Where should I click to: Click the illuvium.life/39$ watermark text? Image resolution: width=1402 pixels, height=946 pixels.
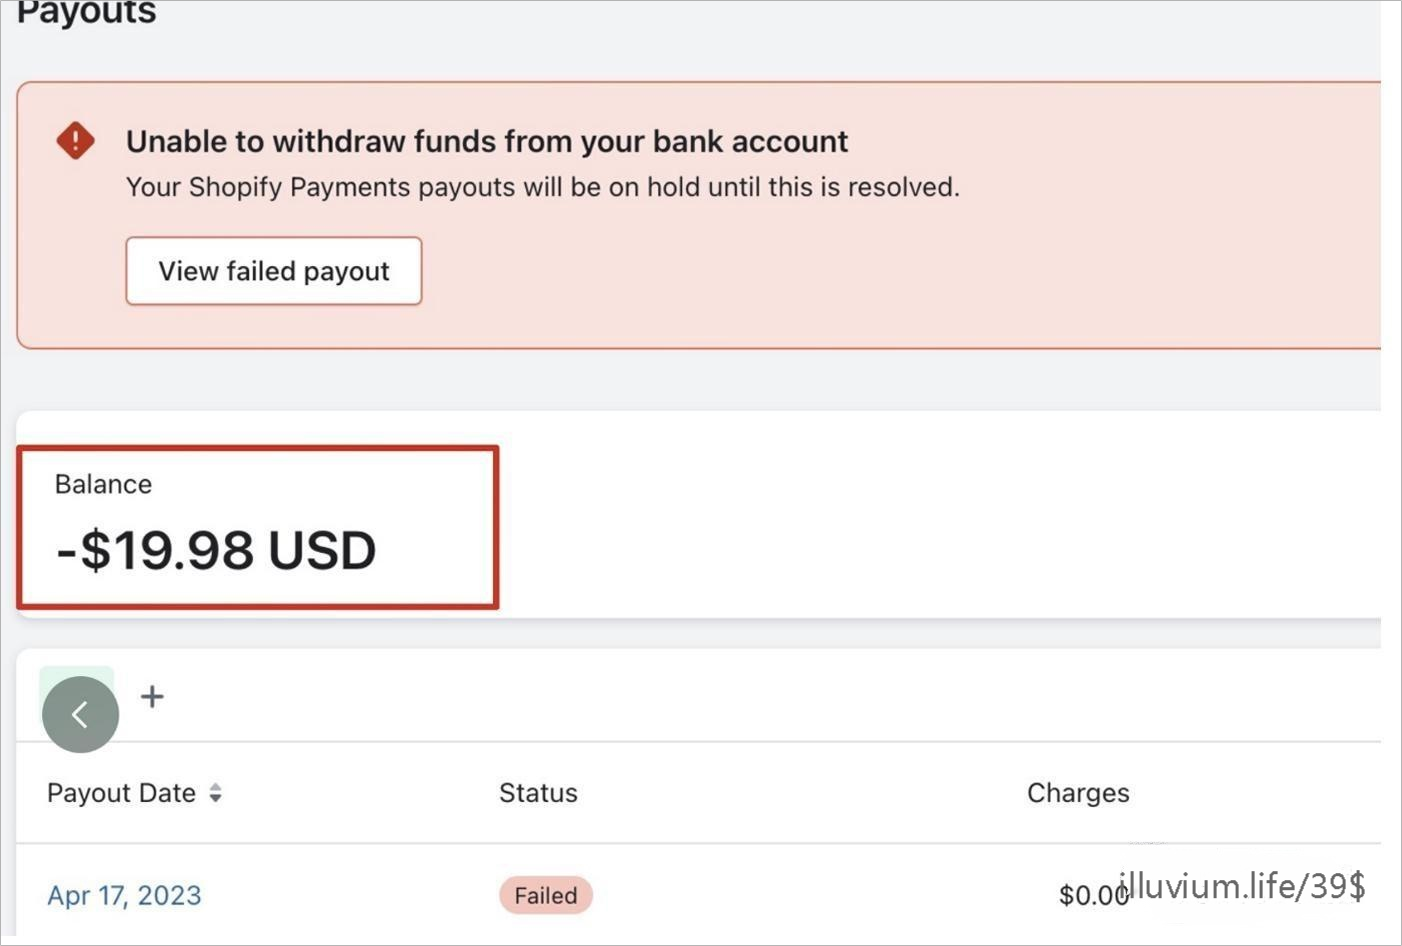pos(1242,885)
